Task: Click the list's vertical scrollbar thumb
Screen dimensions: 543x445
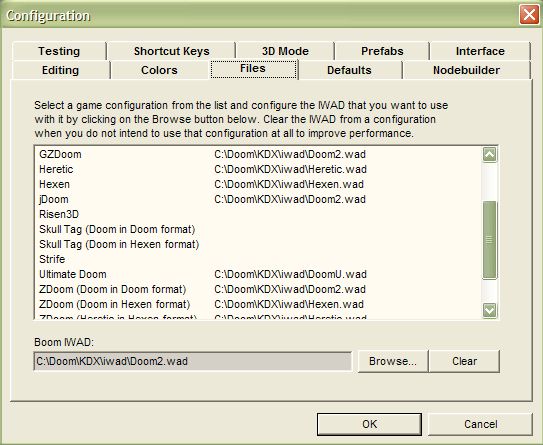Action: 490,240
